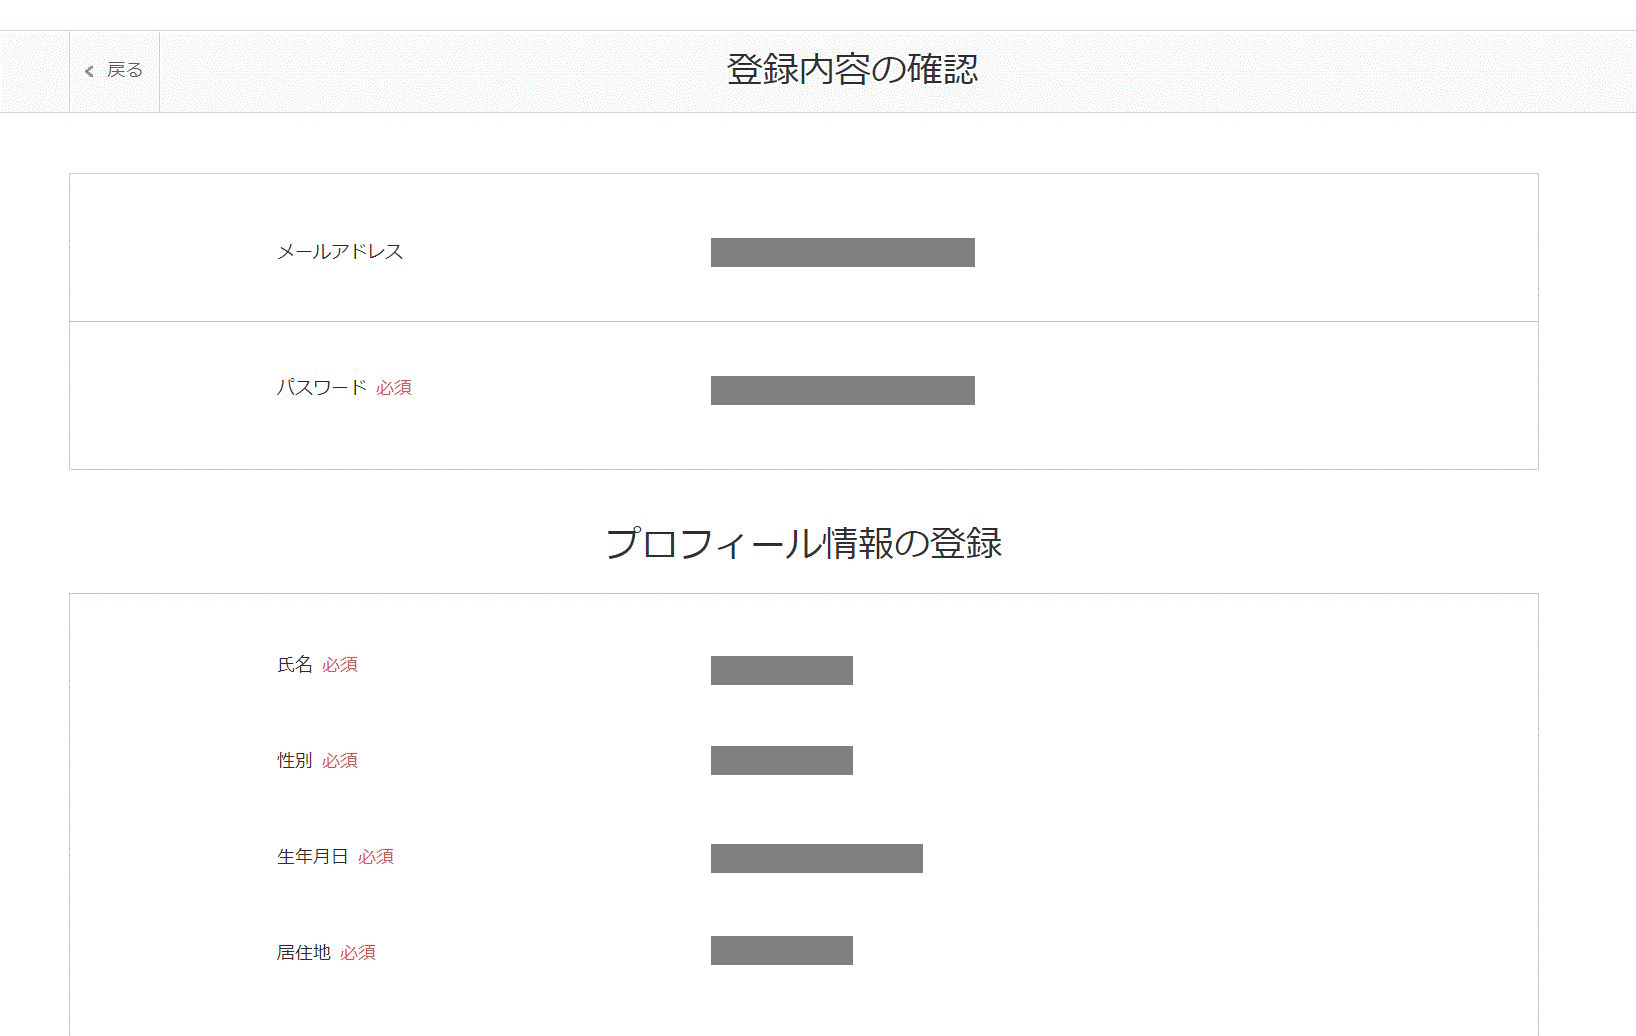Select the 性別 field label
This screenshot has width=1636, height=1036.
tap(295, 761)
